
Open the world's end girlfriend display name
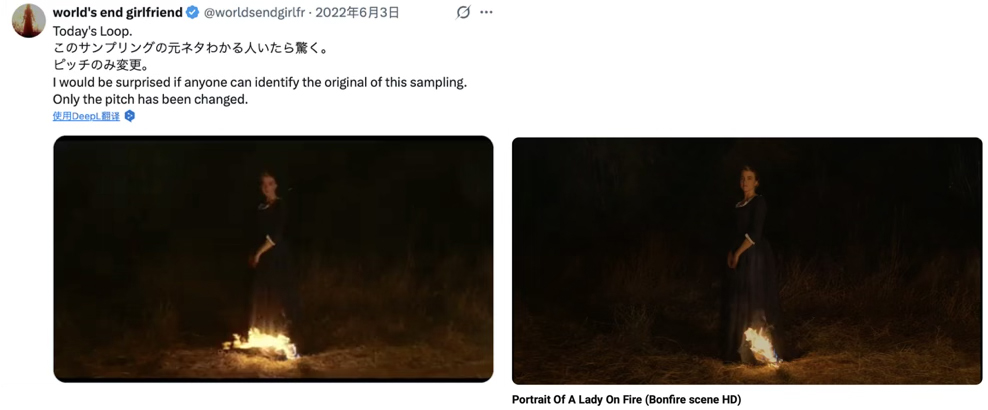click(117, 13)
